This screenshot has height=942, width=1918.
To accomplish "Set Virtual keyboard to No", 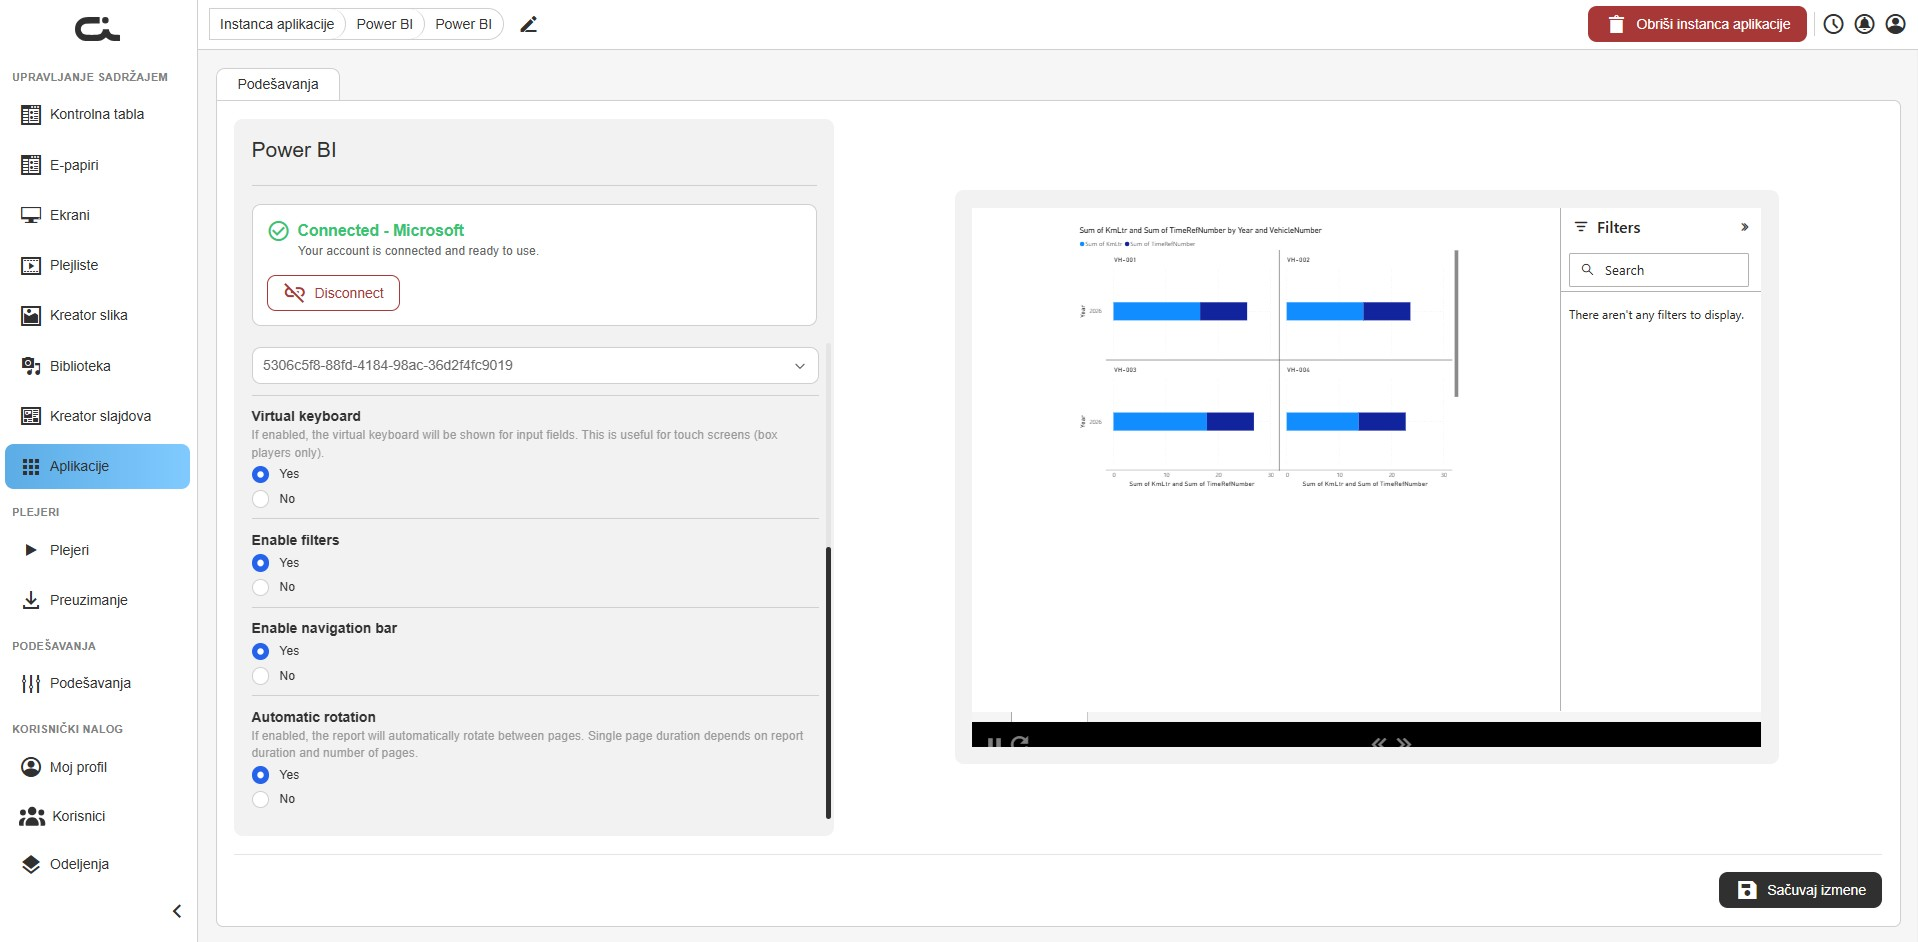I will click(261, 499).
